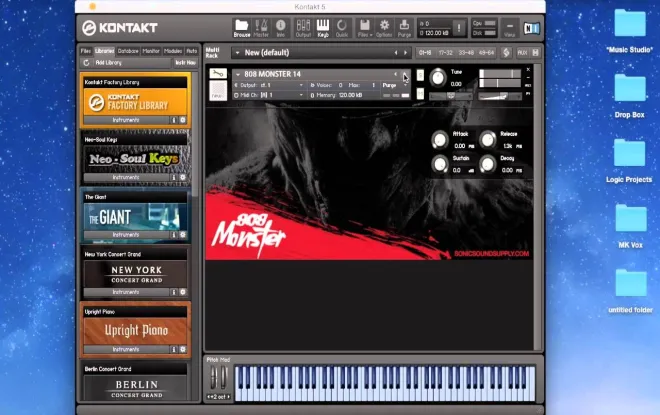Open Instruments of Neo-Soul Keys
The height and width of the screenshot is (415, 660).
[126, 177]
